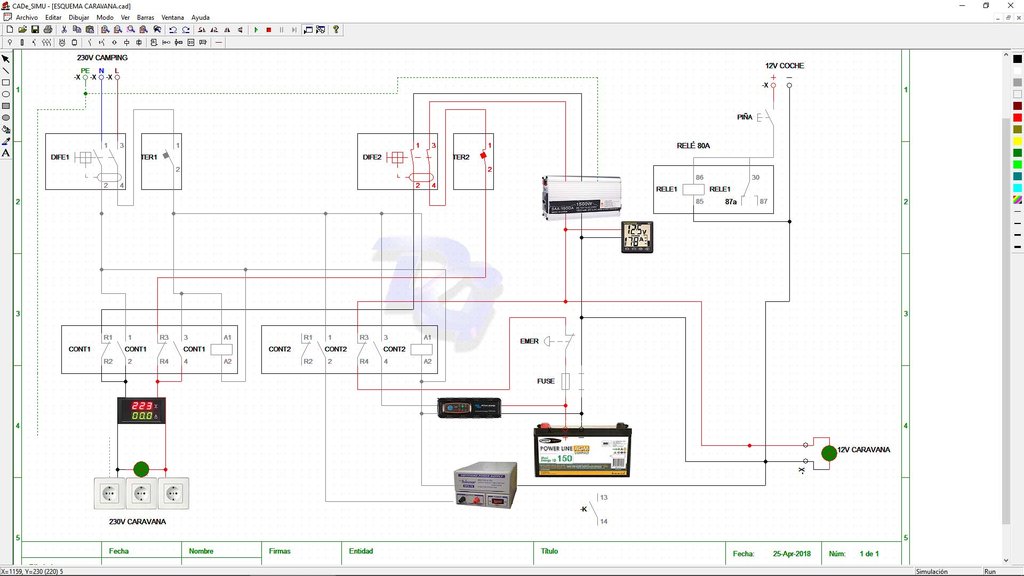
Task: Select the empty ellipse tool
Action: [x=6, y=94]
